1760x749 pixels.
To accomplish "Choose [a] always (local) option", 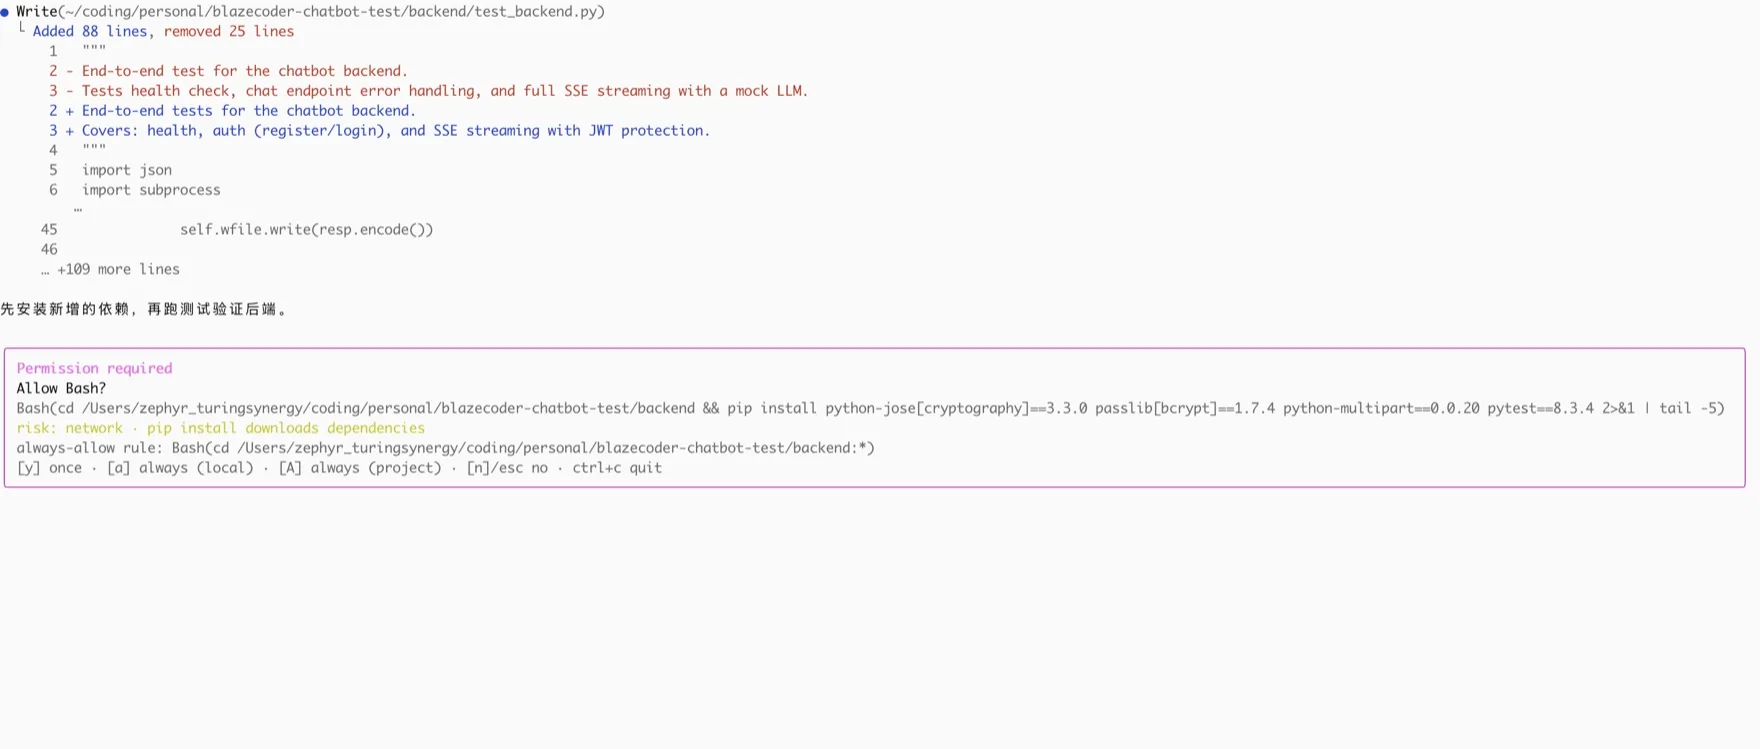I will 180,468.
